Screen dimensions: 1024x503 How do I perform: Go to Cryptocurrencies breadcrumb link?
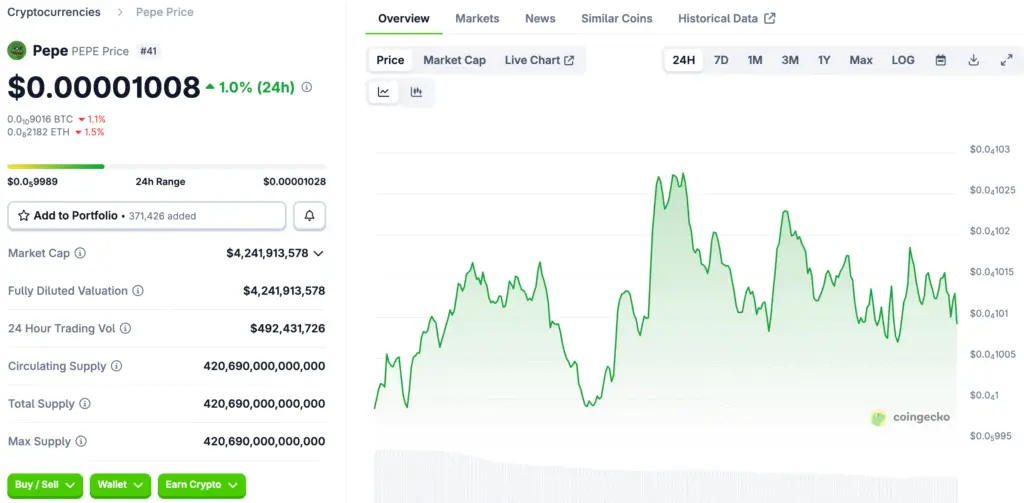(54, 12)
